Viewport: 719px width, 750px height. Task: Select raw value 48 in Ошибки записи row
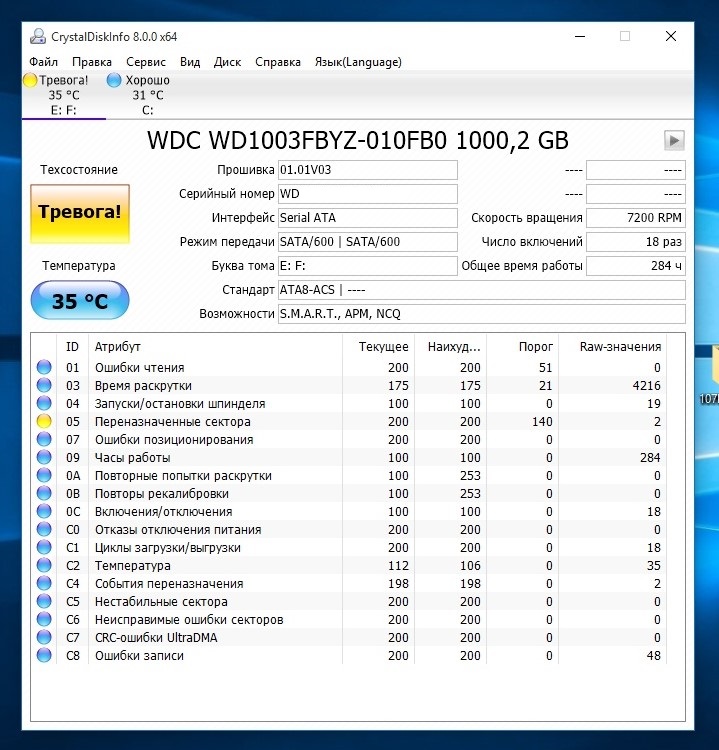click(653, 656)
